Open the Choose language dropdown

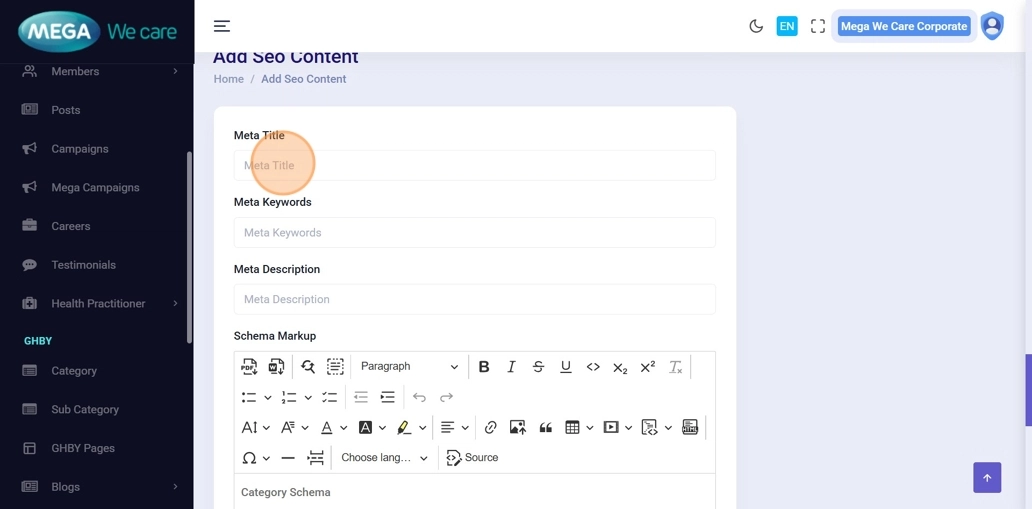(x=384, y=458)
